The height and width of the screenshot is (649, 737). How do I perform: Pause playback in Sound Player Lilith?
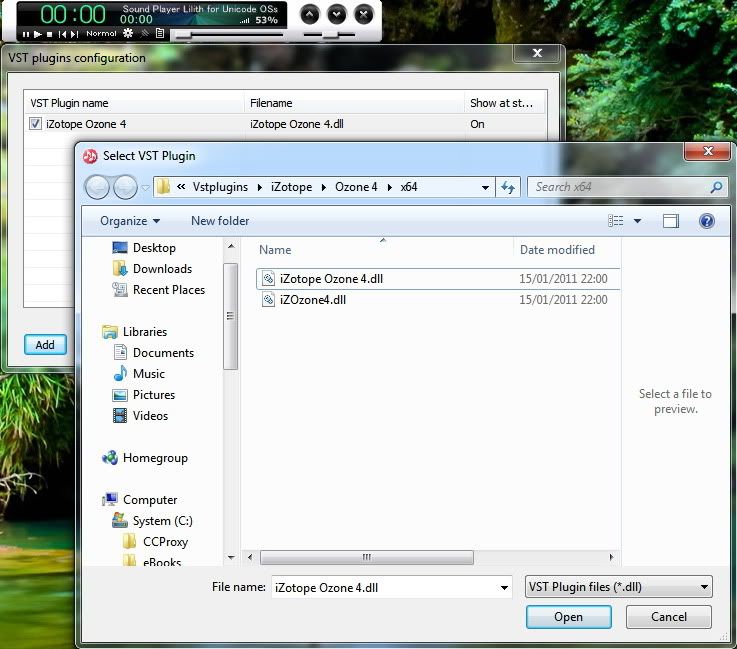[25, 34]
